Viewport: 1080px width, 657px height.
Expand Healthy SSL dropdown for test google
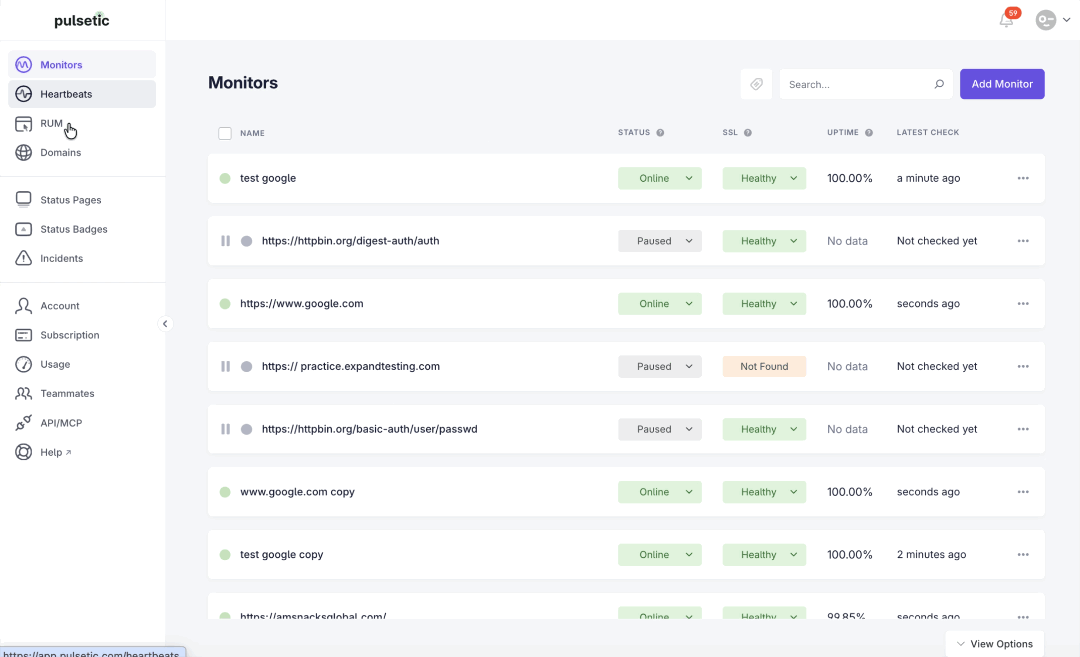[x=764, y=178]
